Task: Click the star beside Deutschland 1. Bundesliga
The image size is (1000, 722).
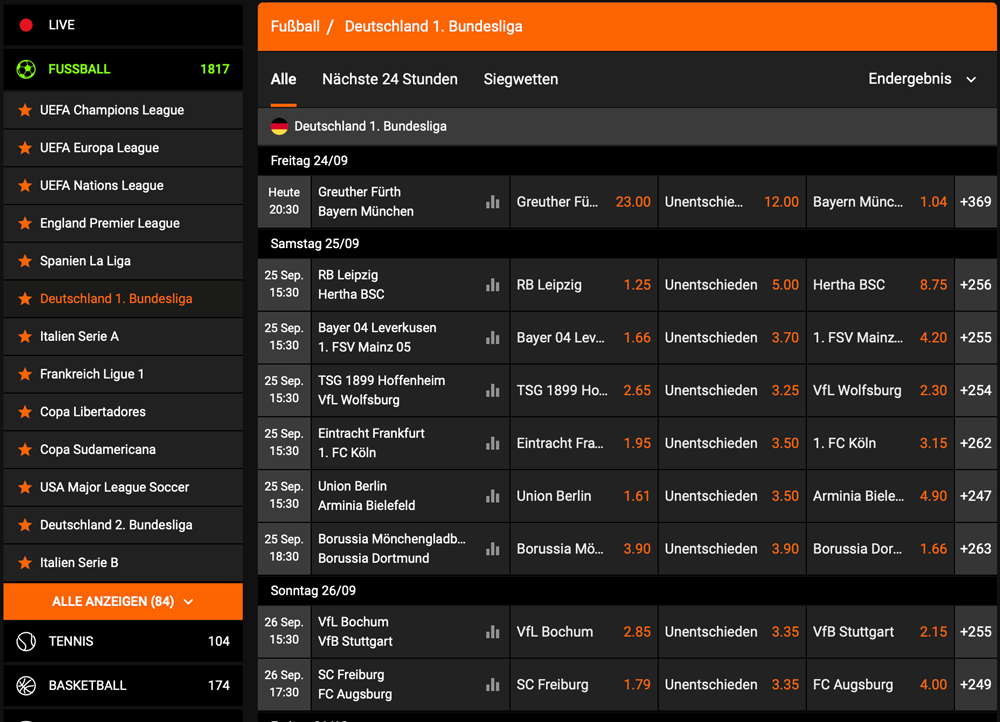Action: (x=25, y=298)
